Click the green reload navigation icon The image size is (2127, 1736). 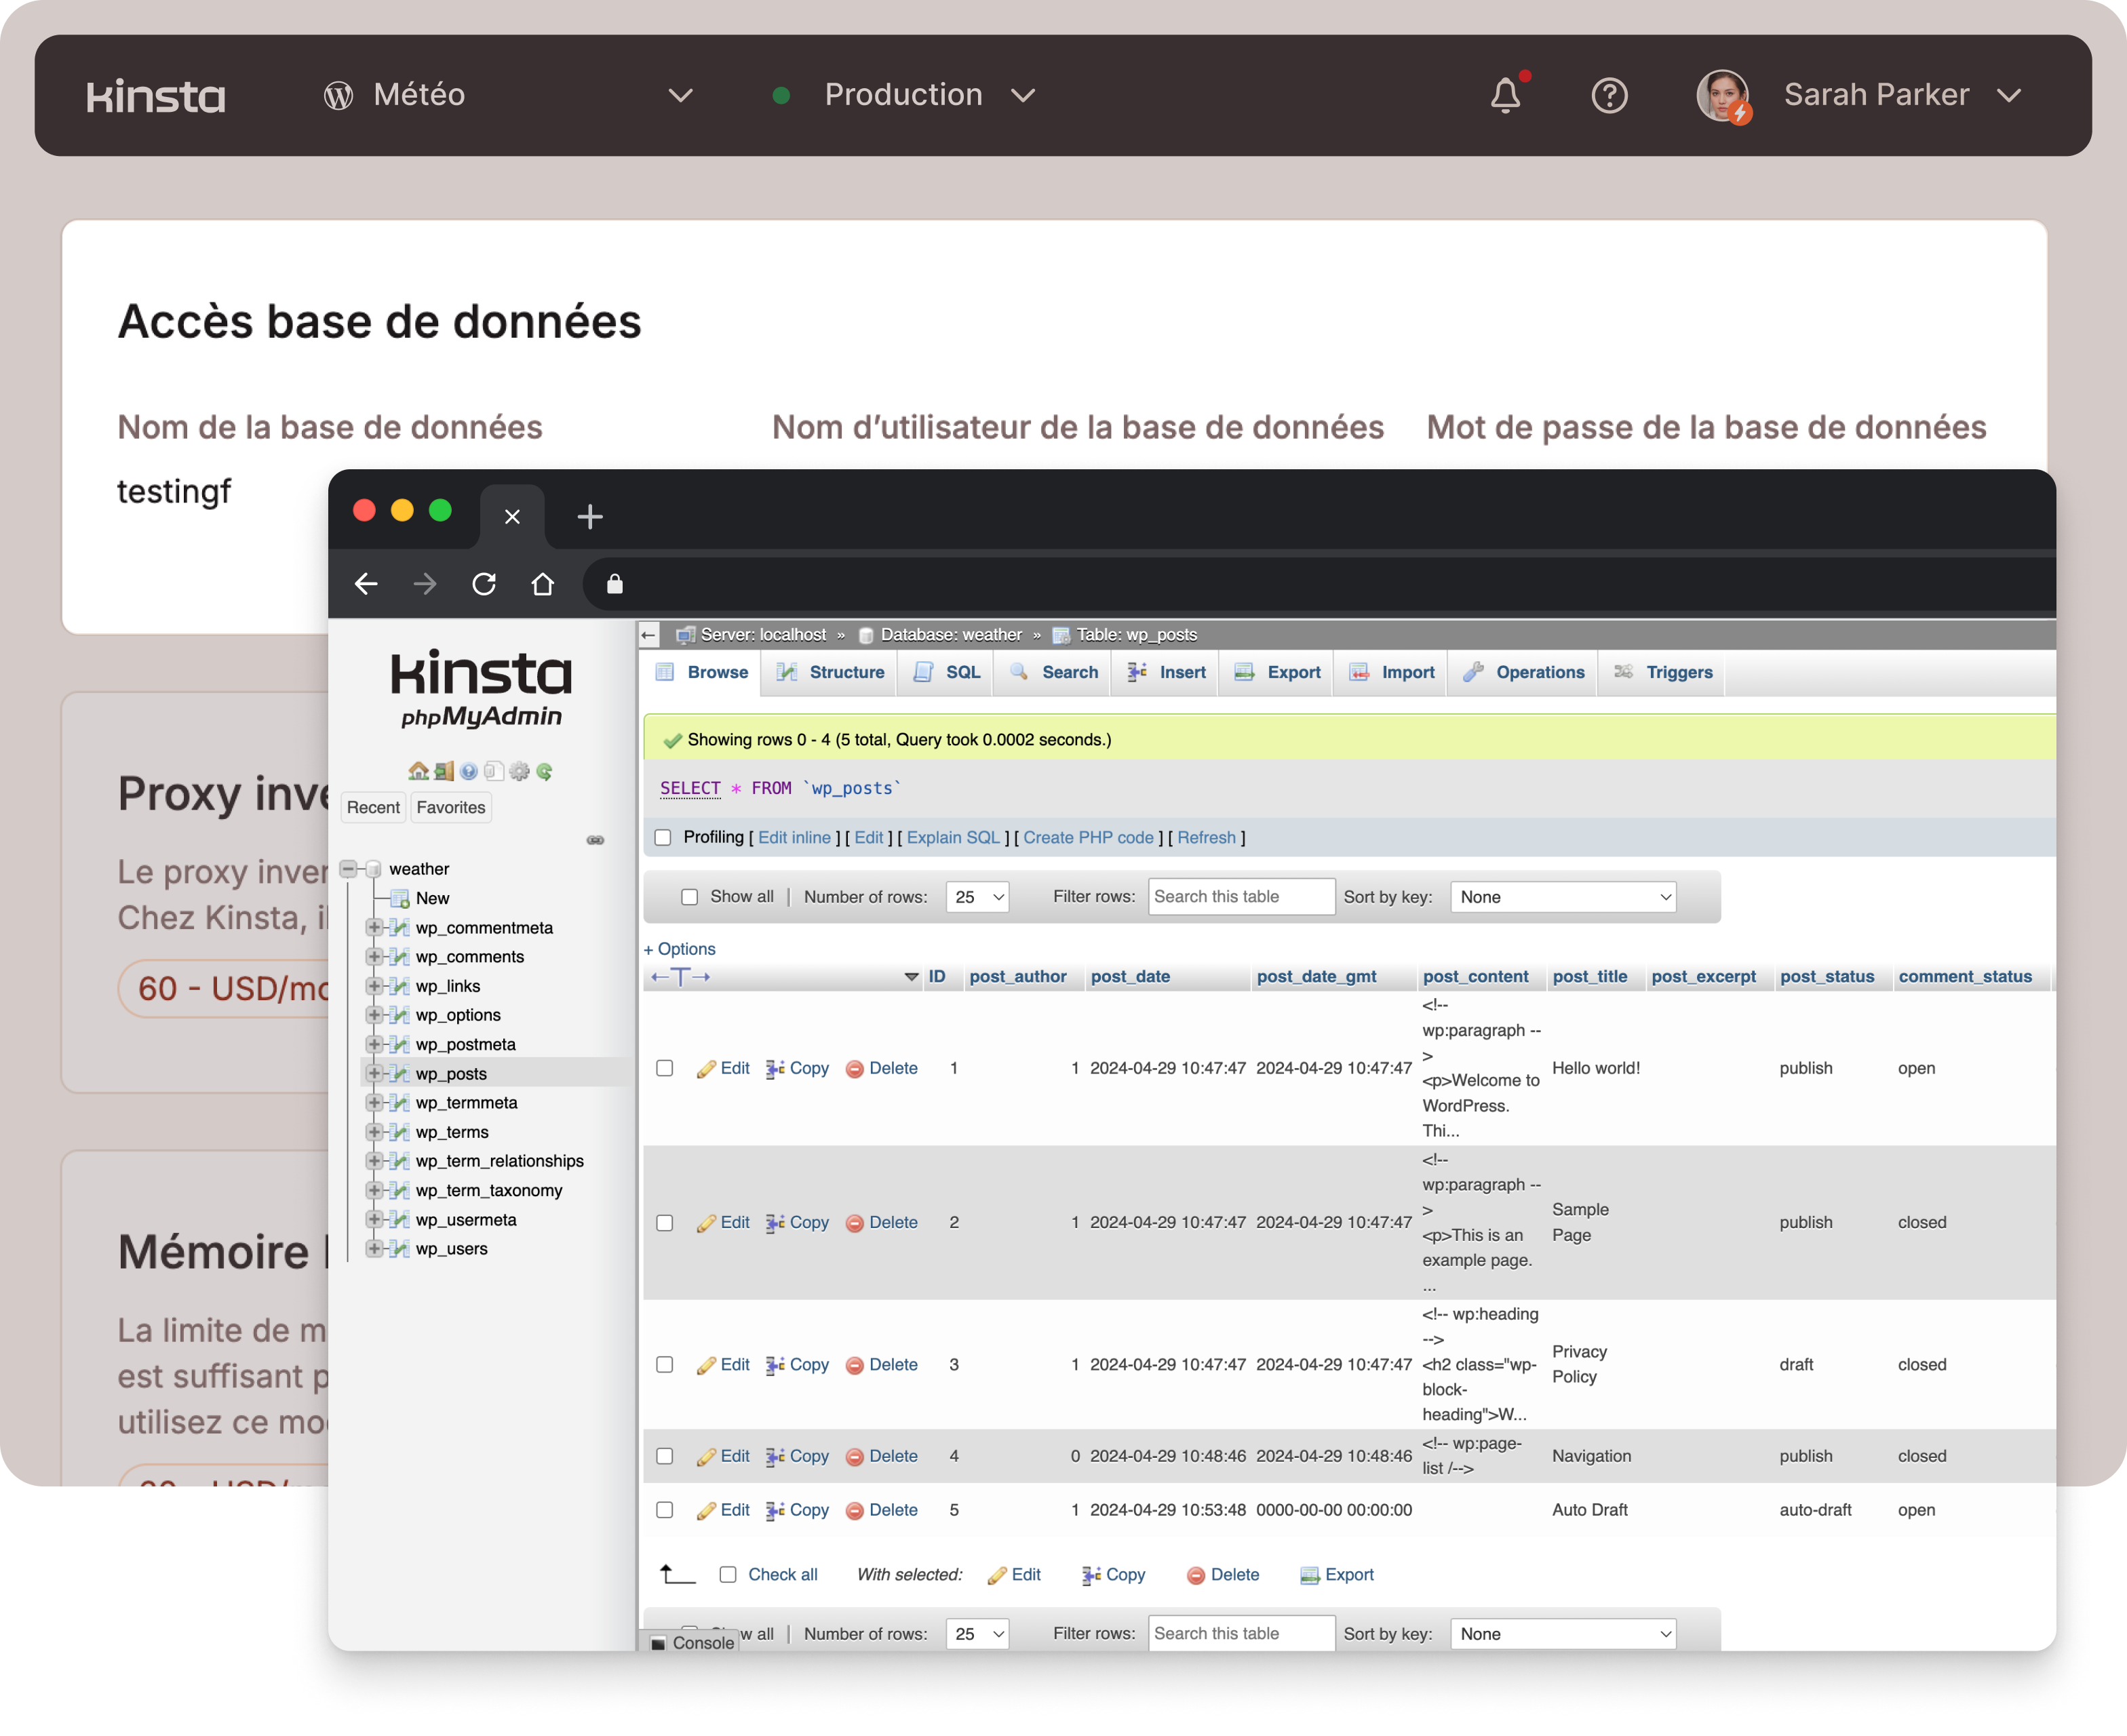(x=545, y=771)
